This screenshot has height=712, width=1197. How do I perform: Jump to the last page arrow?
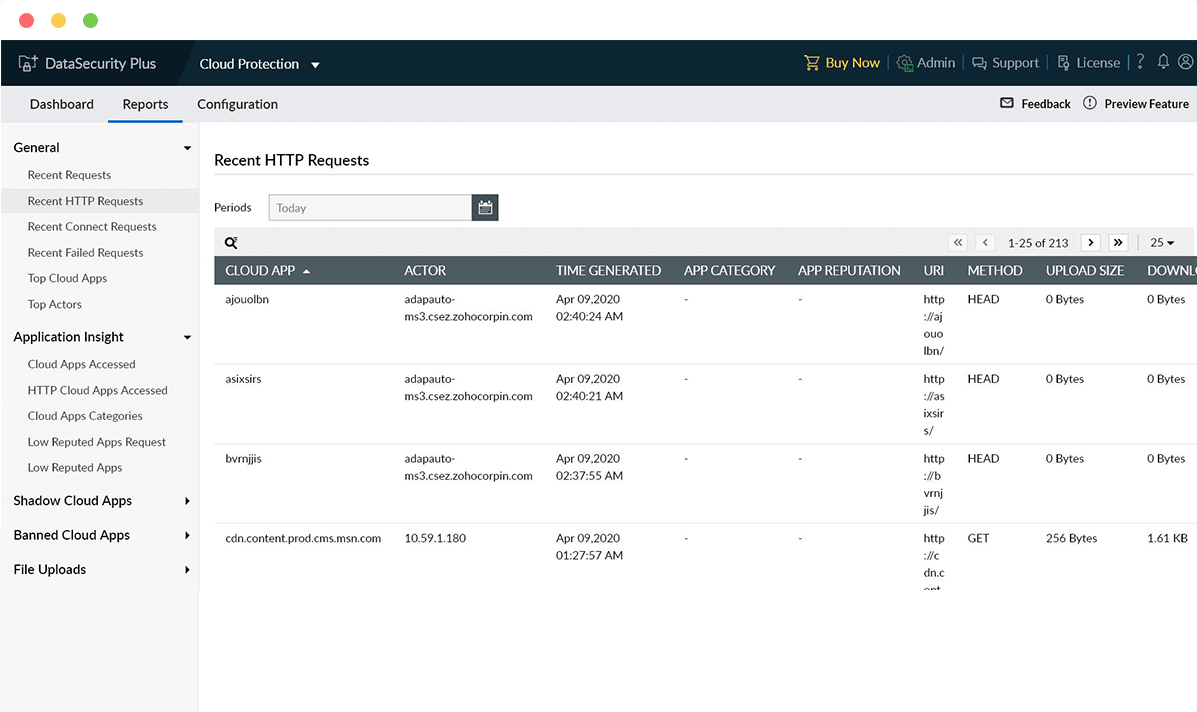tap(1118, 243)
